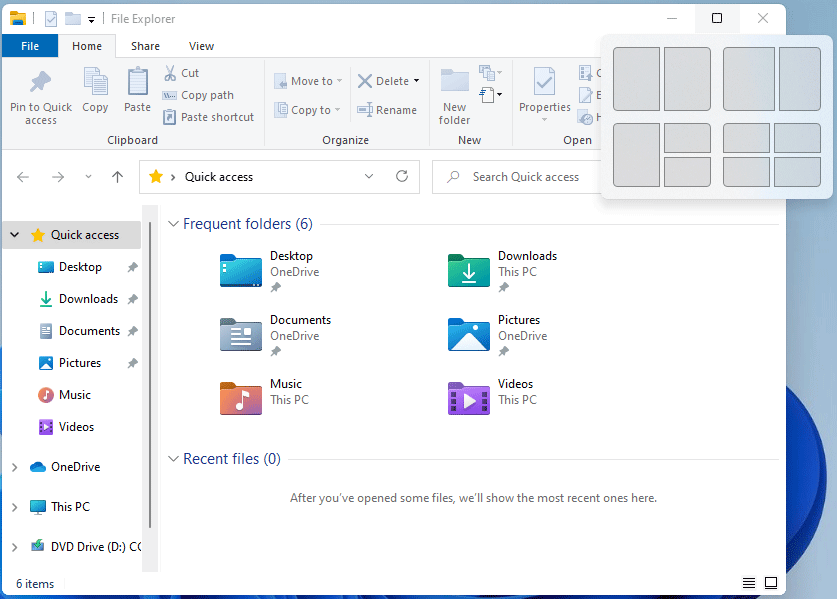
Task: Click the Rename button
Action: [387, 110]
